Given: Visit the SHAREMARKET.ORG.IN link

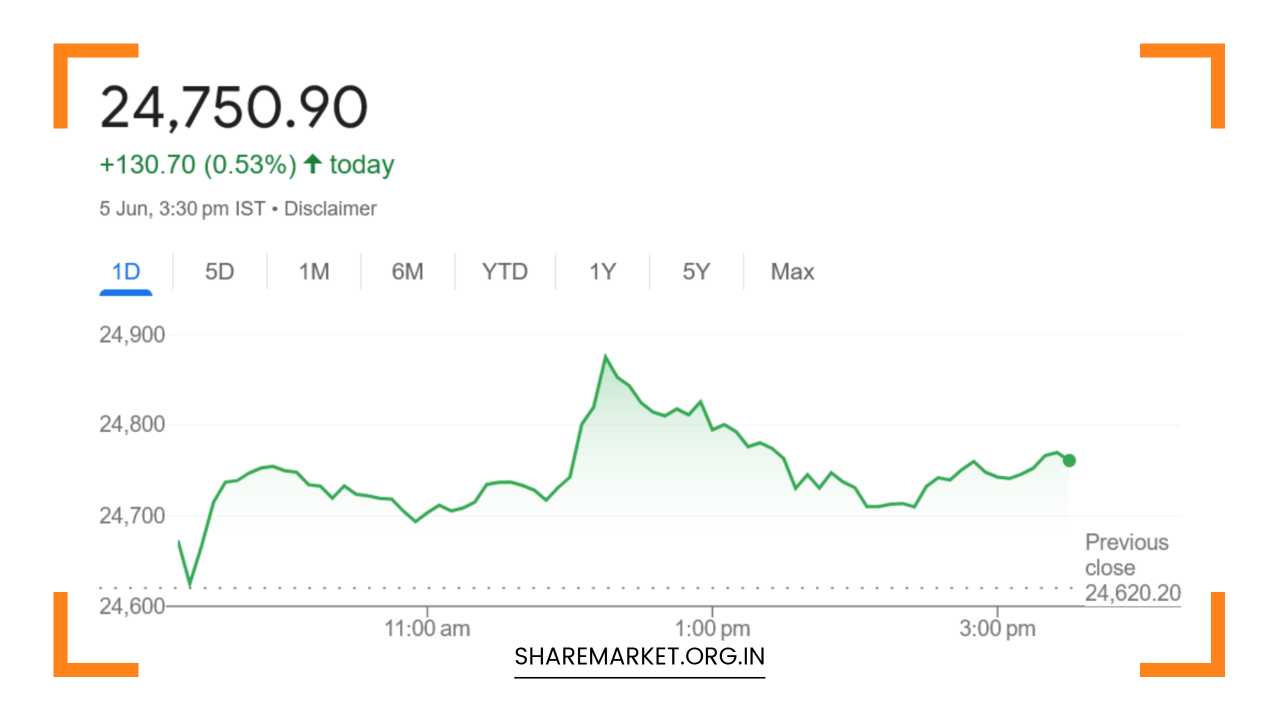Looking at the screenshot, I should click(x=639, y=656).
